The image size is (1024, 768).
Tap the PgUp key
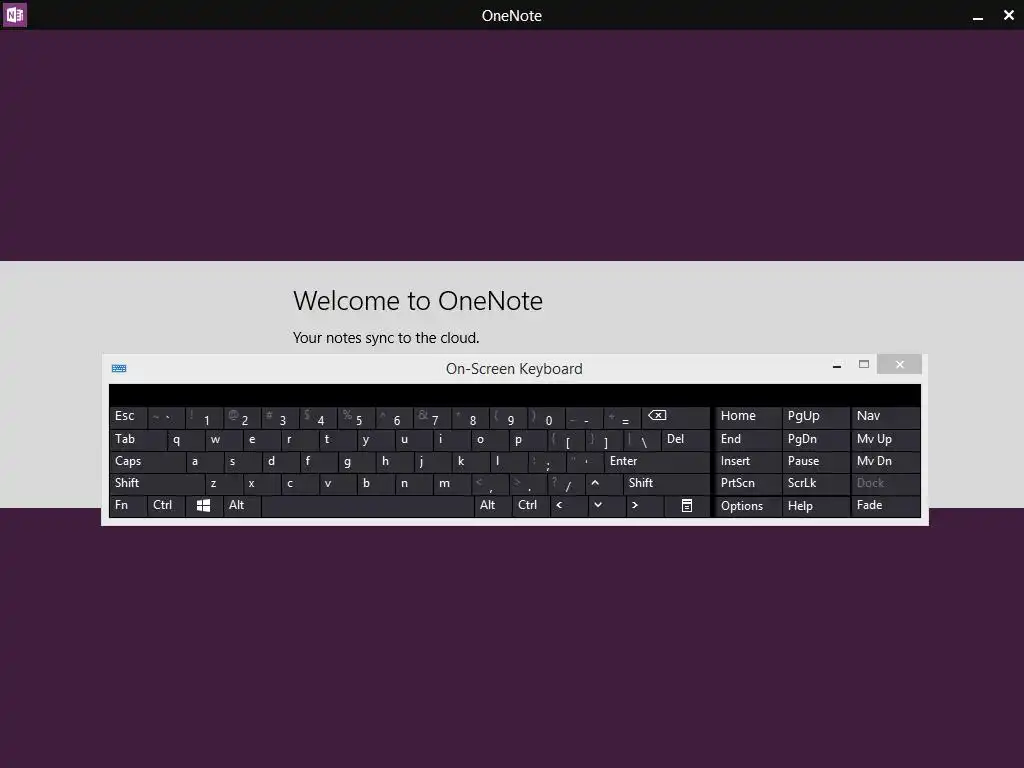pos(815,417)
